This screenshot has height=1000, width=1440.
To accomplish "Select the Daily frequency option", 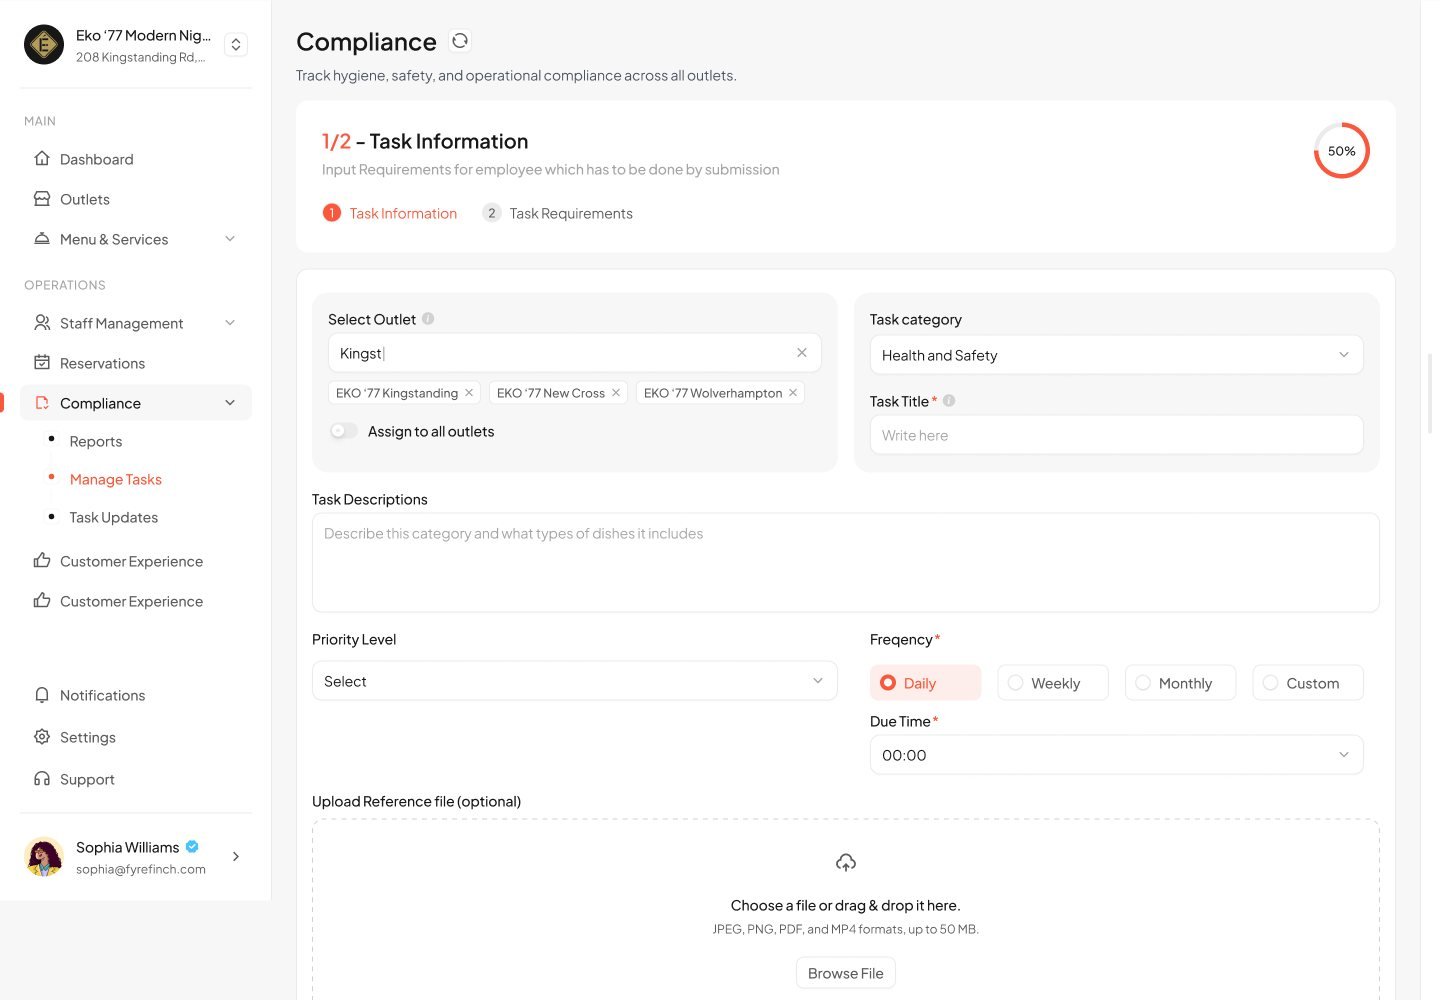I will coord(925,683).
